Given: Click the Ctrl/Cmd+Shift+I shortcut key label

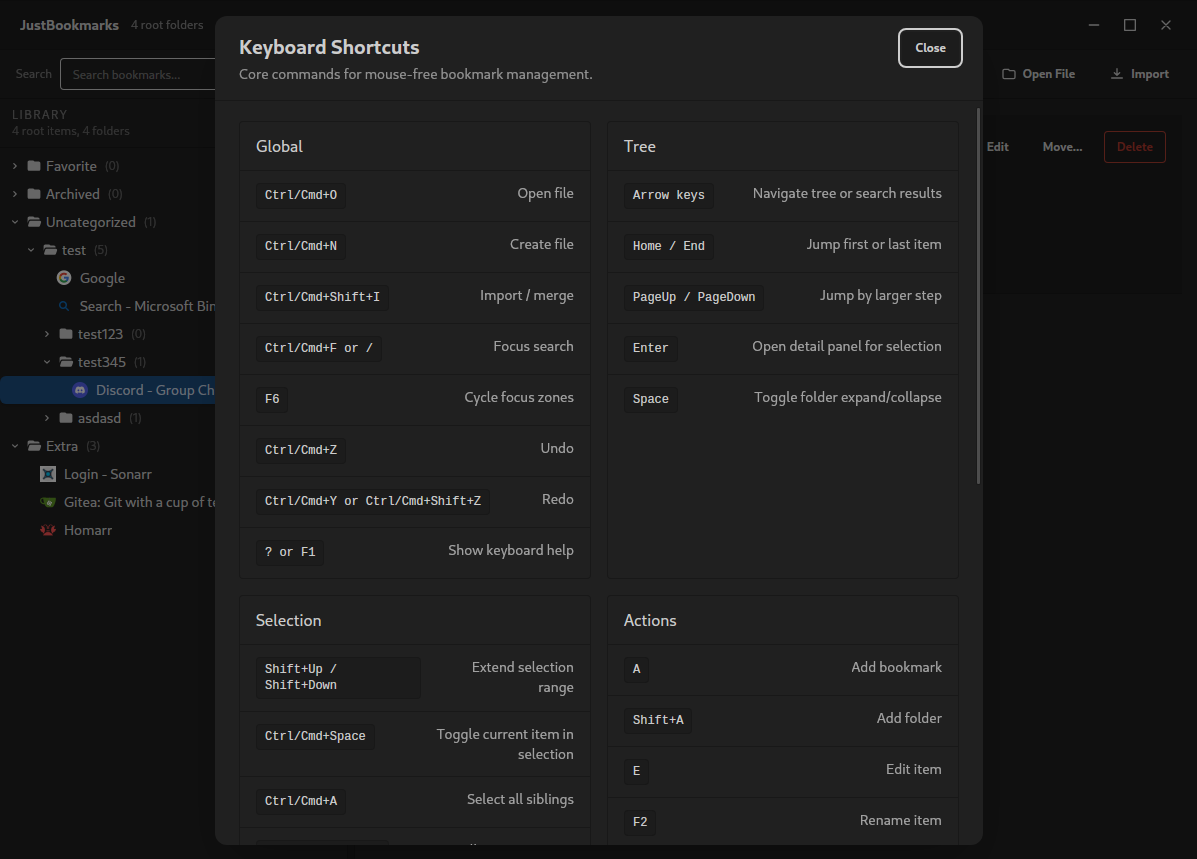Looking at the screenshot, I should tap(322, 297).
